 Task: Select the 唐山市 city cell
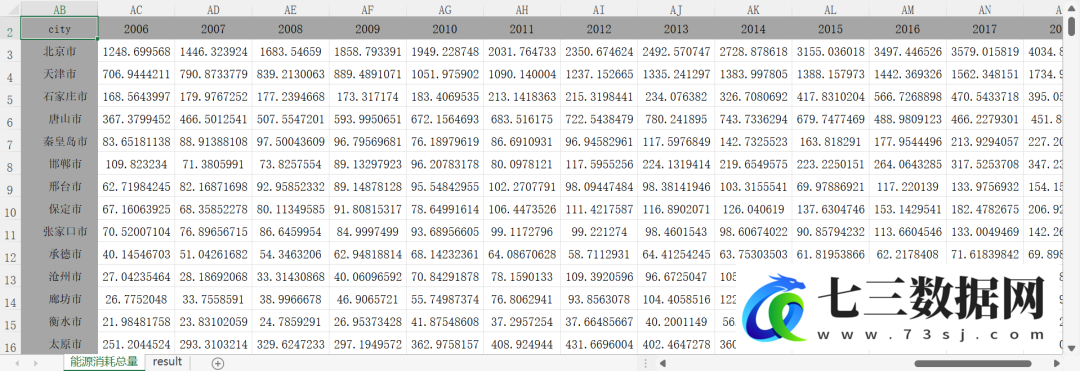coord(59,120)
